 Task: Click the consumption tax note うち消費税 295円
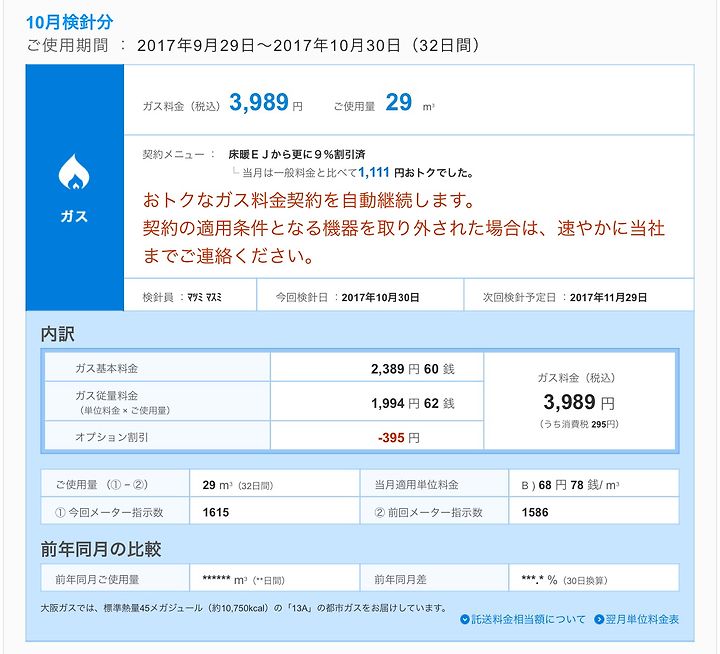coord(579,424)
